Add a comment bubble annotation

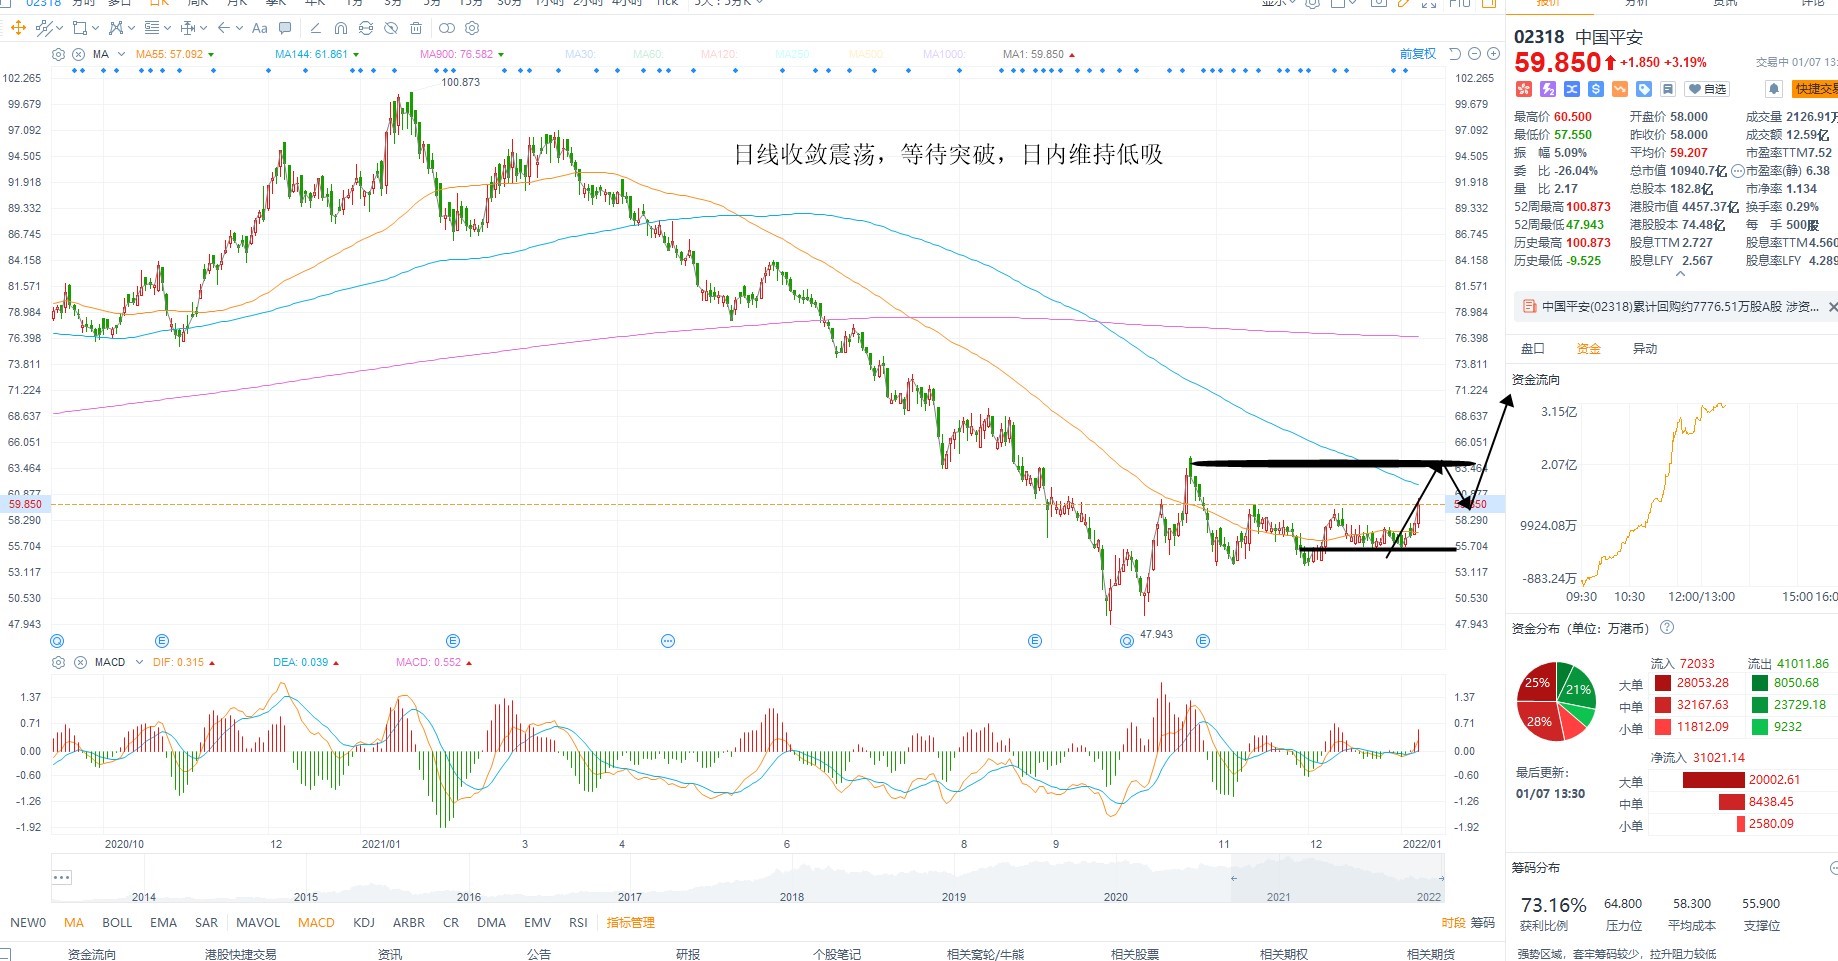[x=285, y=28]
